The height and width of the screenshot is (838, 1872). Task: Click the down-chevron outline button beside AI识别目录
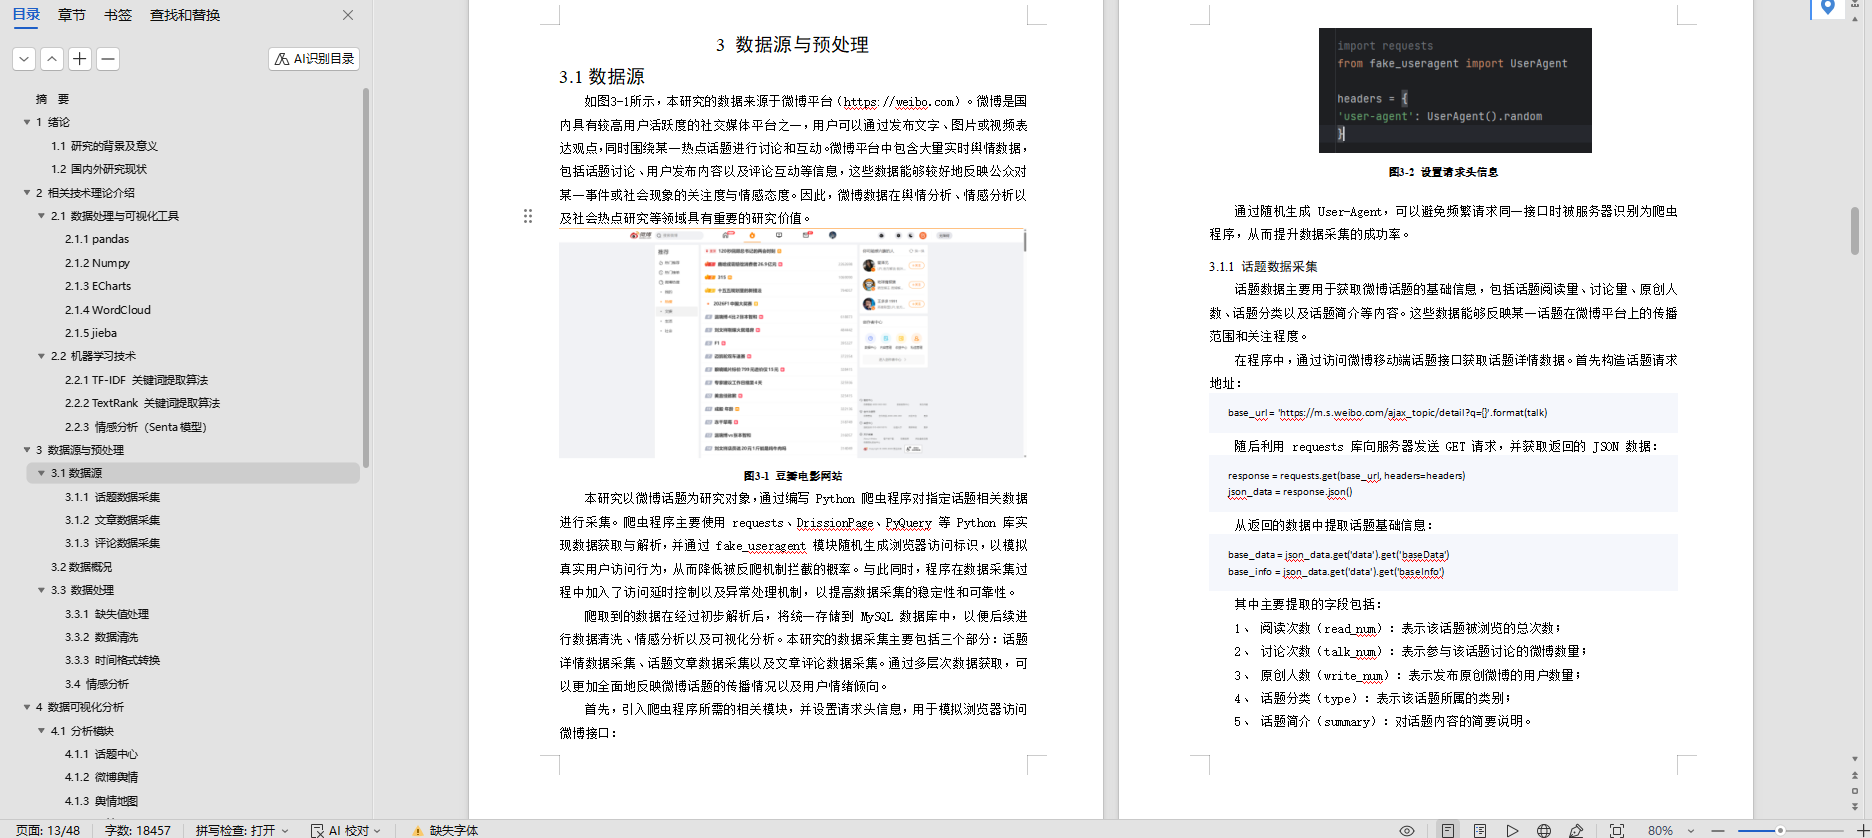[x=24, y=59]
